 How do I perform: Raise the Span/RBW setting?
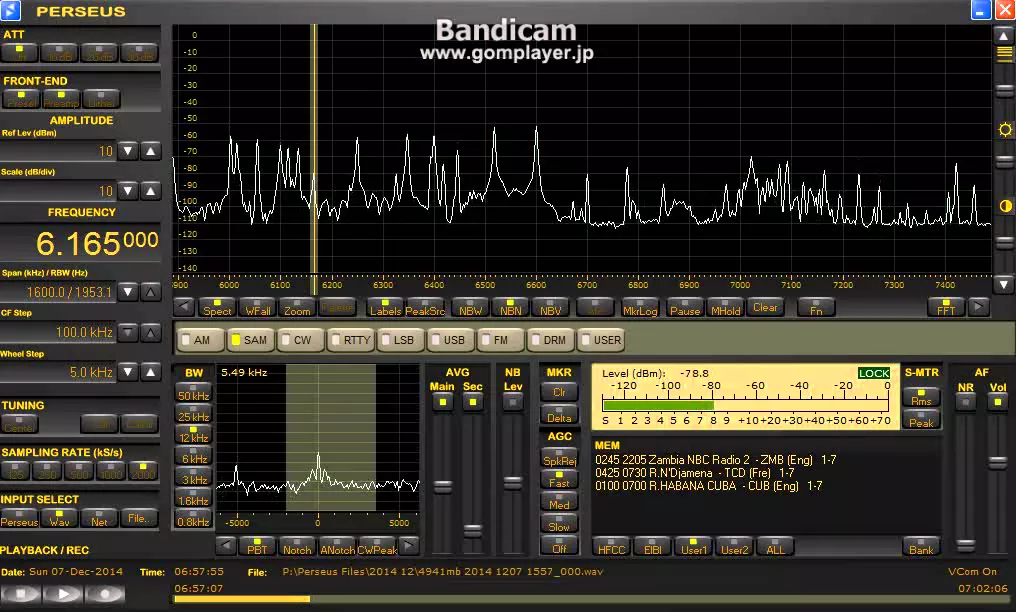[x=150, y=292]
